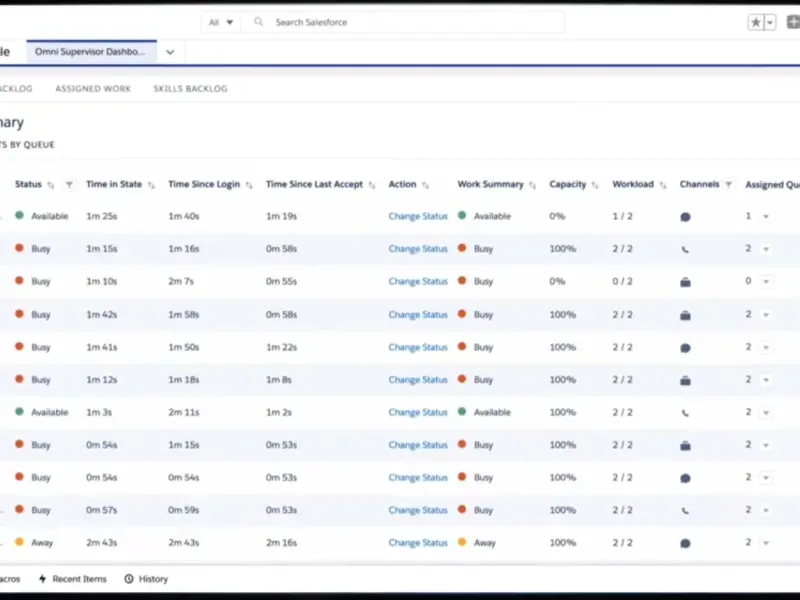This screenshot has width=800, height=600.
Task: Sort by Time in State column
Action: coord(151,185)
